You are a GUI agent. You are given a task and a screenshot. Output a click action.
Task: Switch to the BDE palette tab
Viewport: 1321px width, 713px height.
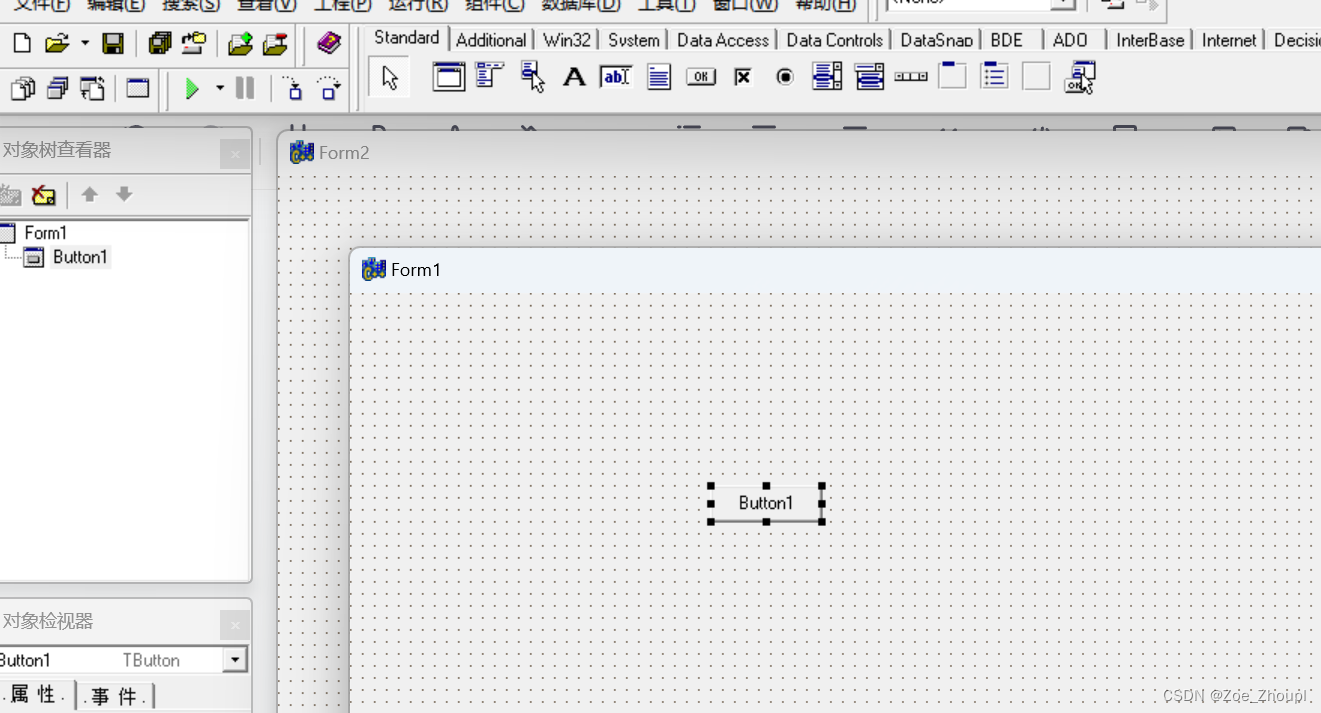click(1007, 40)
